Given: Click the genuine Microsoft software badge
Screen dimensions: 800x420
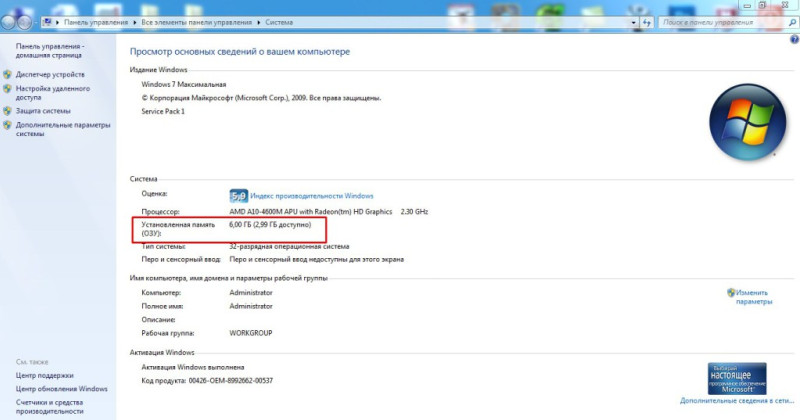Looking at the screenshot, I should click(x=737, y=378).
